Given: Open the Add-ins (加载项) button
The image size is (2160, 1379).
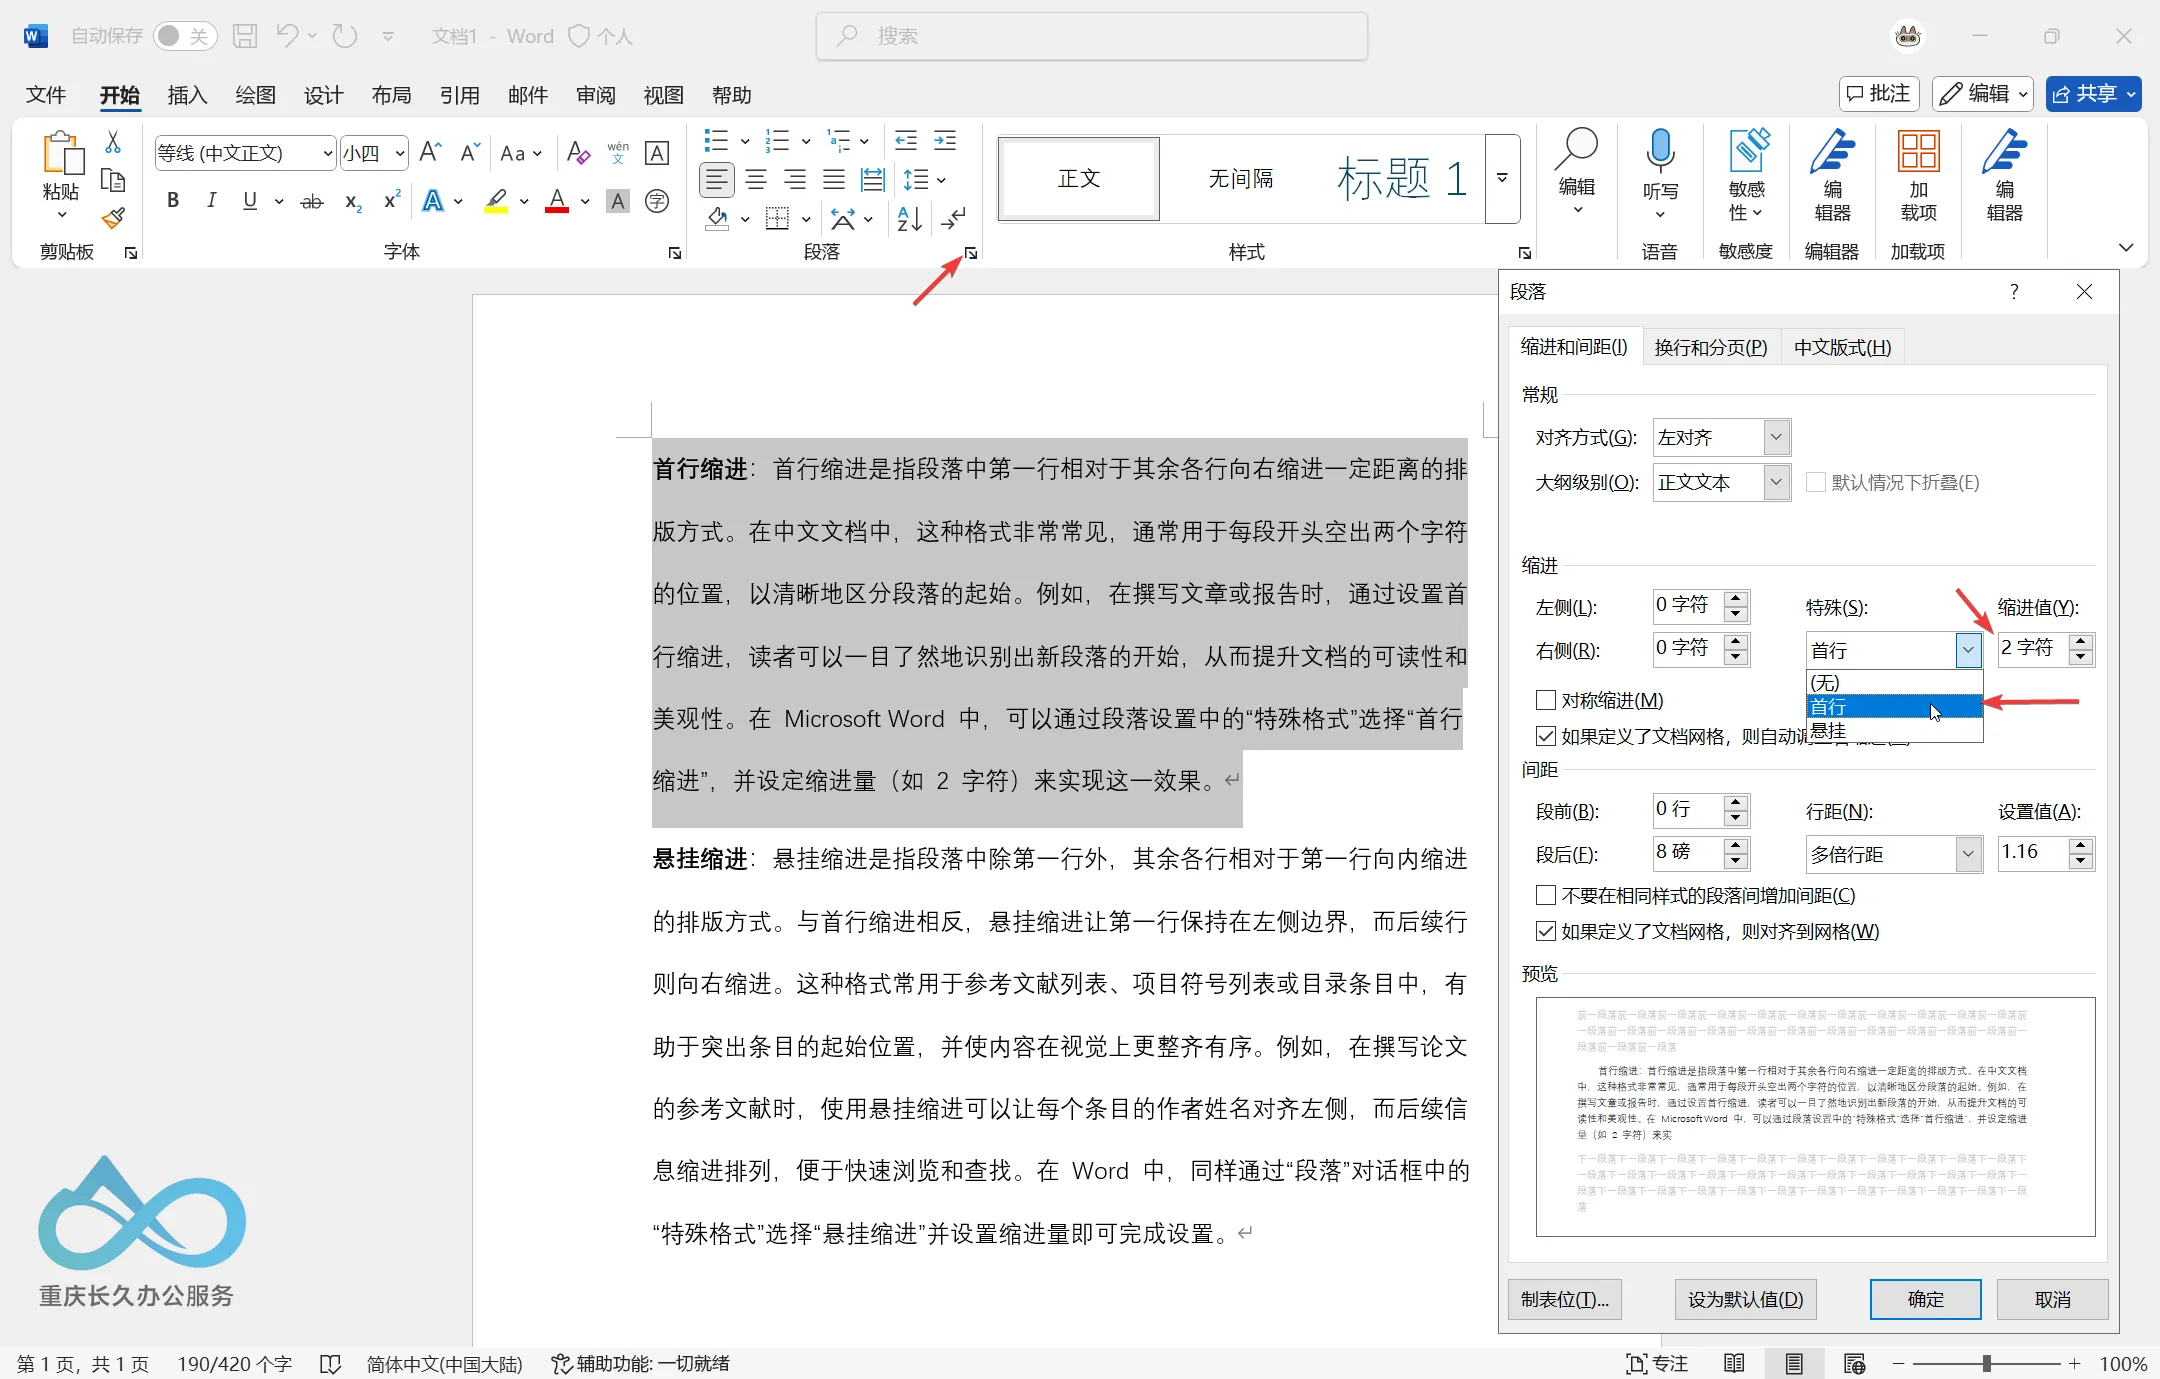Looking at the screenshot, I should (x=1918, y=175).
